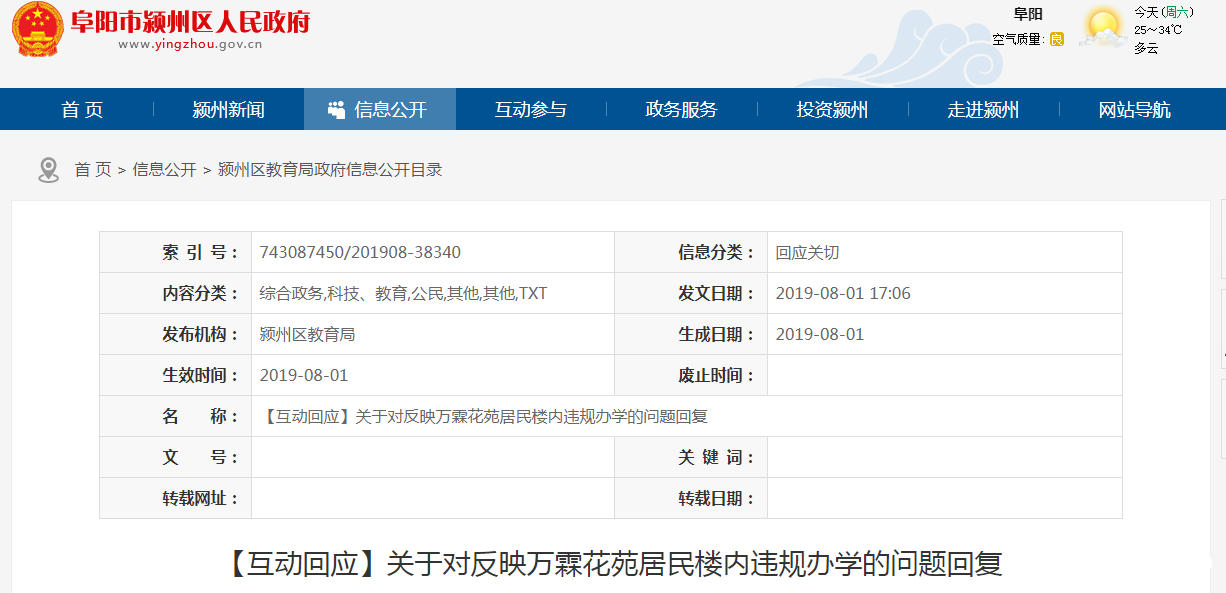Click the 信息公开 breadcrumb link
Screen dimensions: 1226x593
(x=164, y=170)
